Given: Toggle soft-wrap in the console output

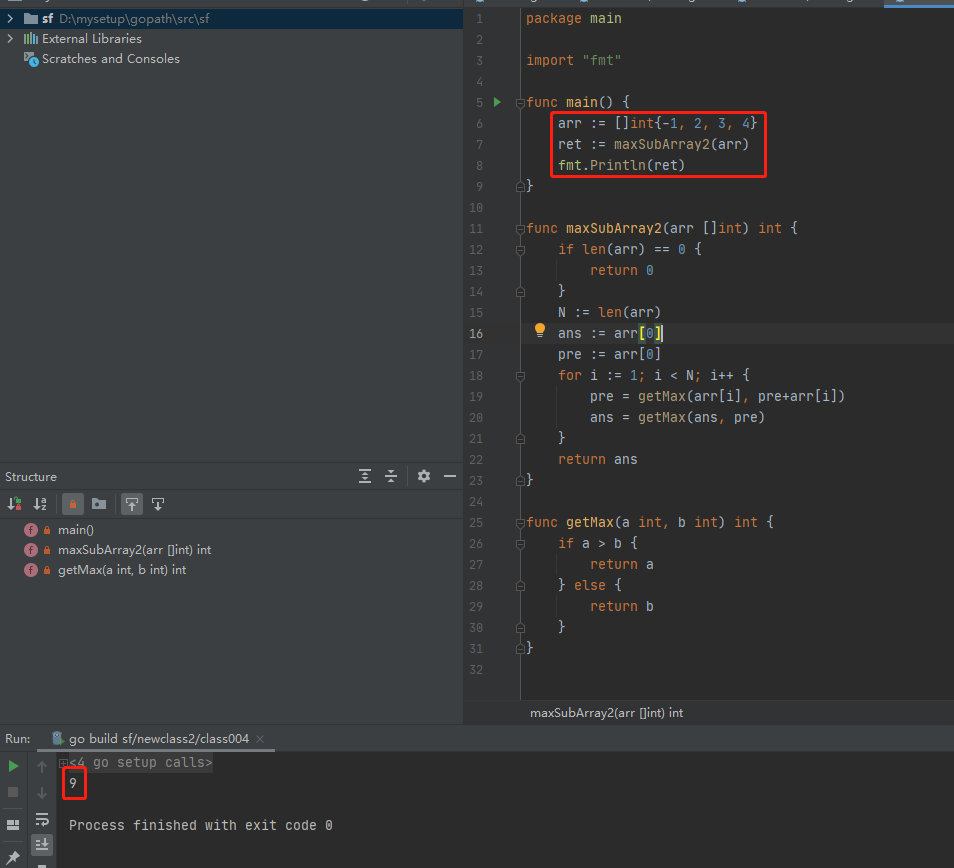Looking at the screenshot, I should pyautogui.click(x=41, y=819).
